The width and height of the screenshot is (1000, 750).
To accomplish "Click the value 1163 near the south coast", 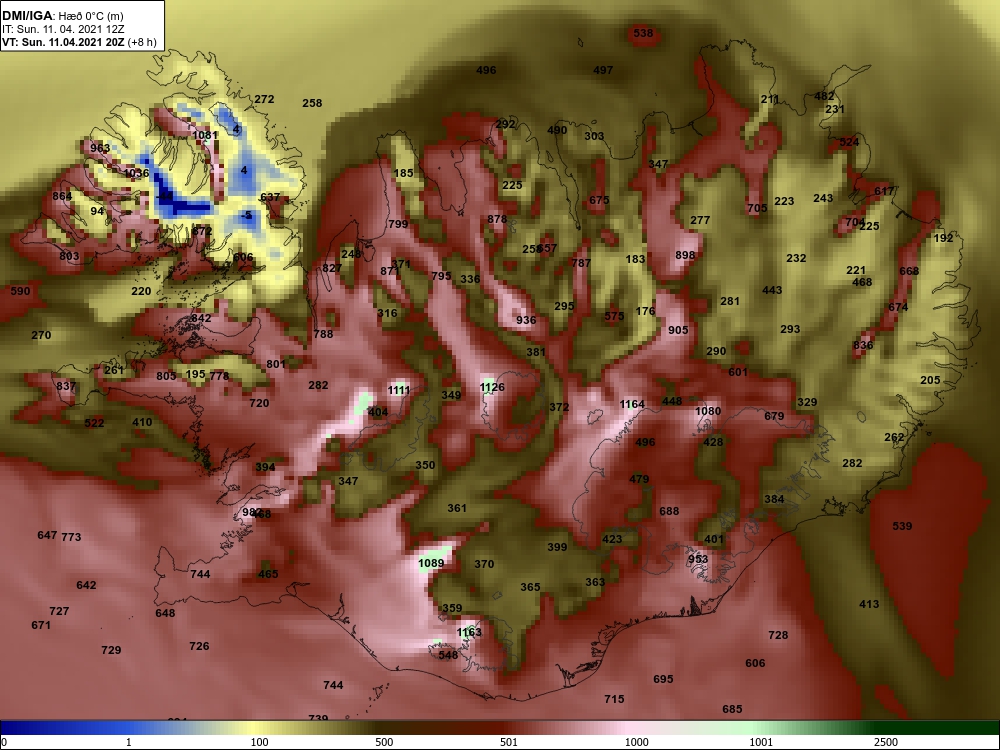I will (x=469, y=632).
